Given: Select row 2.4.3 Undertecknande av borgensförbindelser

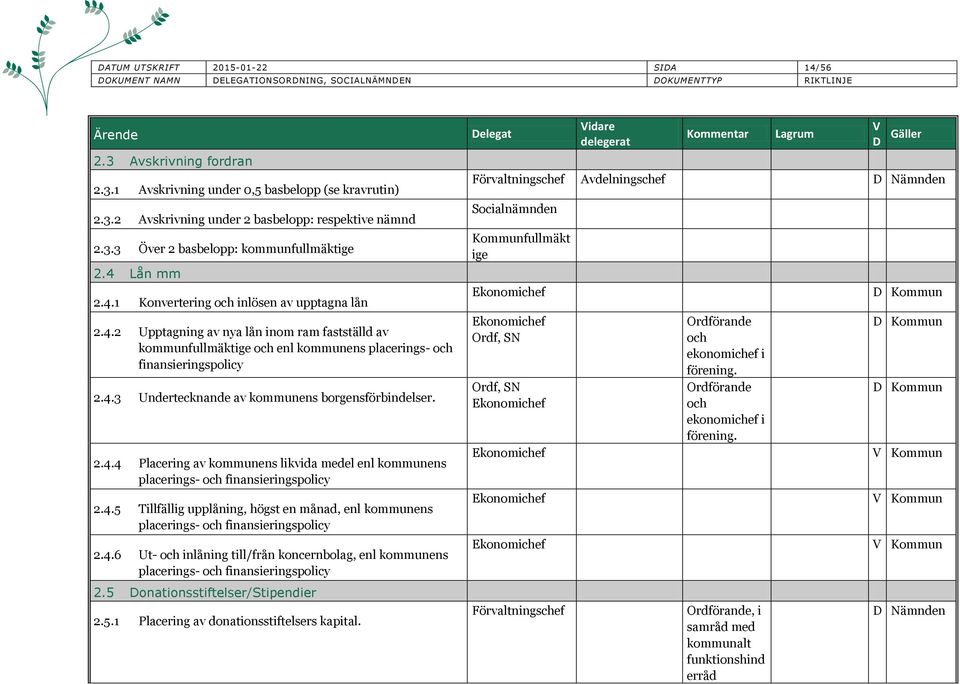Looking at the screenshot, I should pos(522,410).
